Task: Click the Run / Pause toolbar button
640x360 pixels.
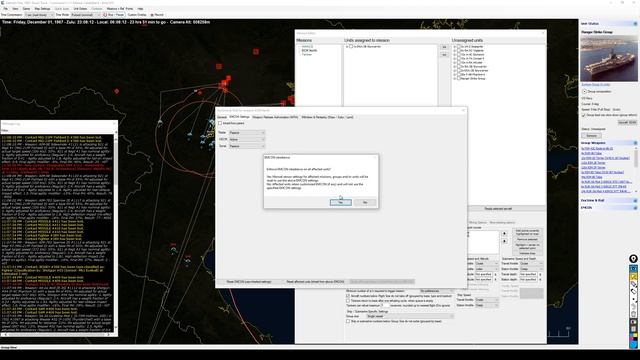Action: [114, 15]
